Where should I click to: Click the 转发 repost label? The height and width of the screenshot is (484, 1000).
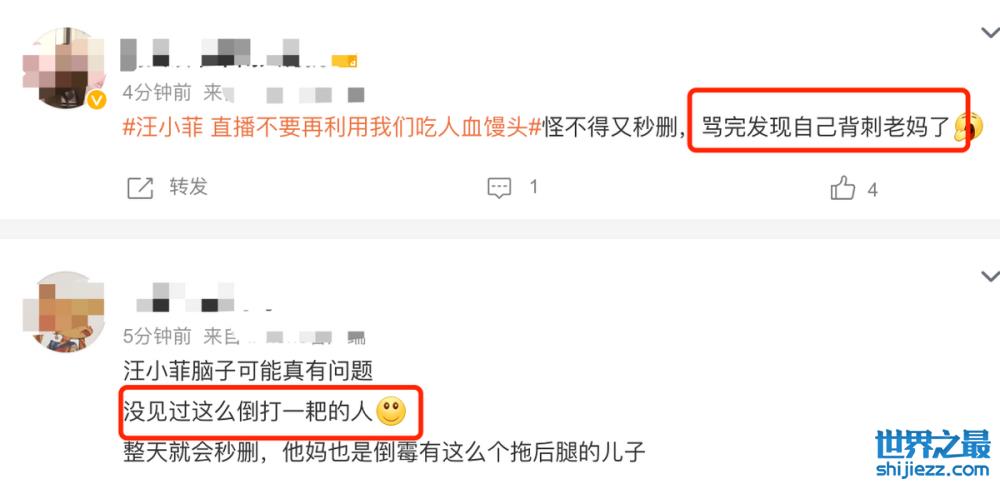pos(188,187)
